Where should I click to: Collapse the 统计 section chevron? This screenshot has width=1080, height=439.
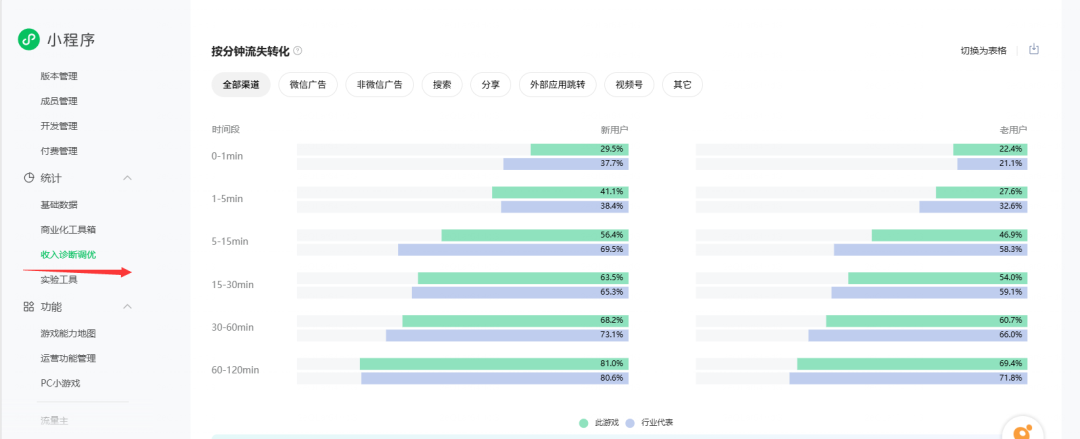point(127,178)
